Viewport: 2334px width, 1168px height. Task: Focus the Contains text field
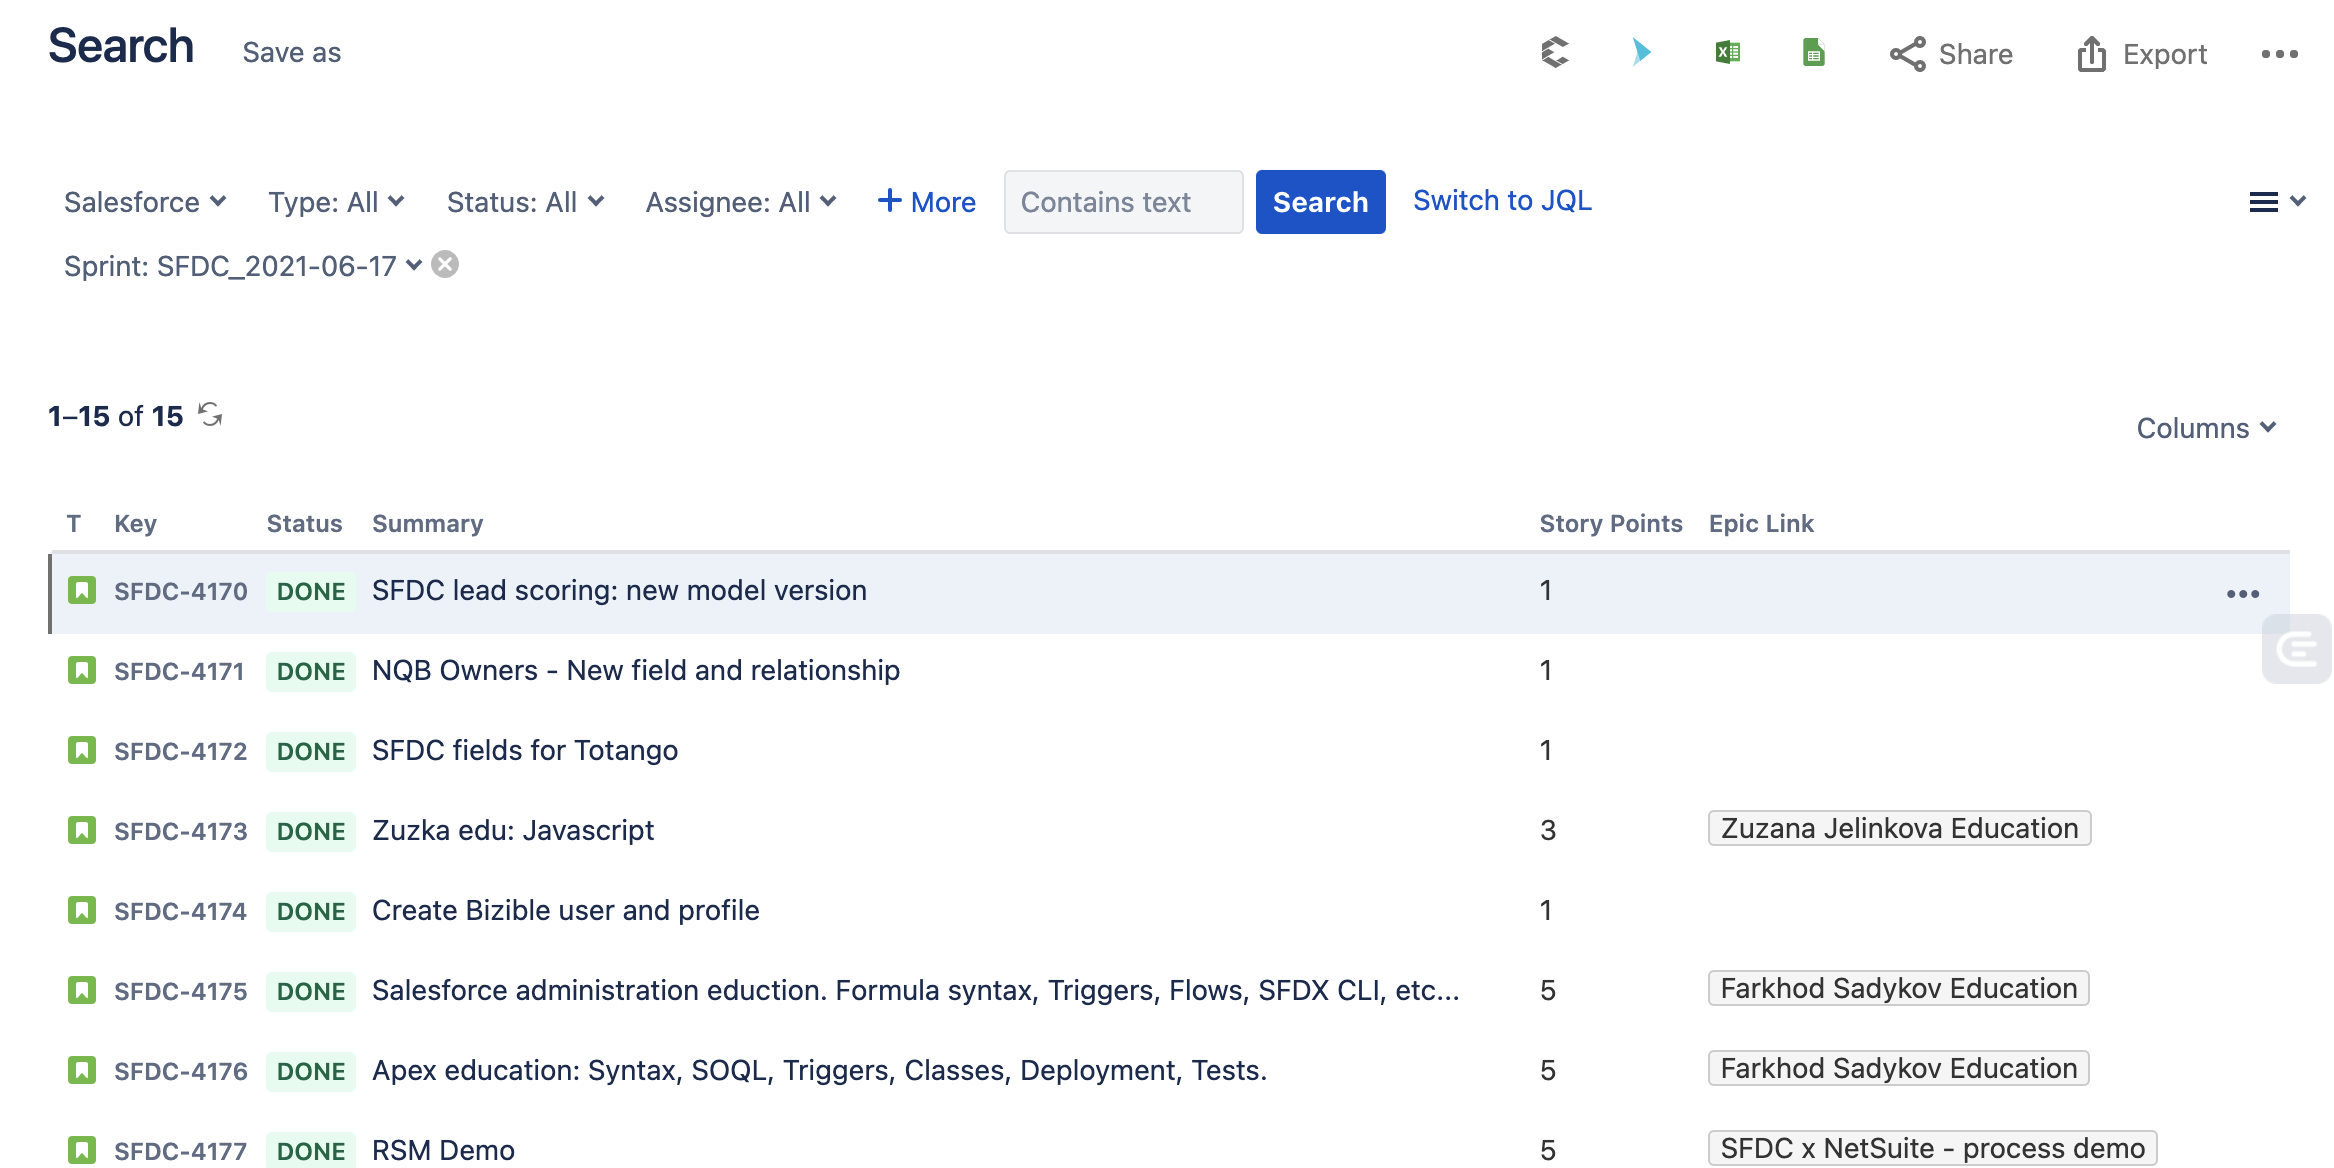point(1123,202)
